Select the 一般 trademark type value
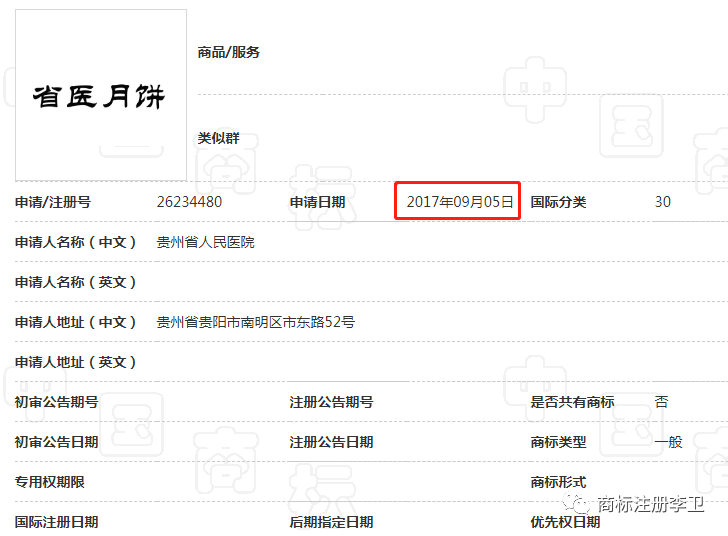 click(669, 442)
